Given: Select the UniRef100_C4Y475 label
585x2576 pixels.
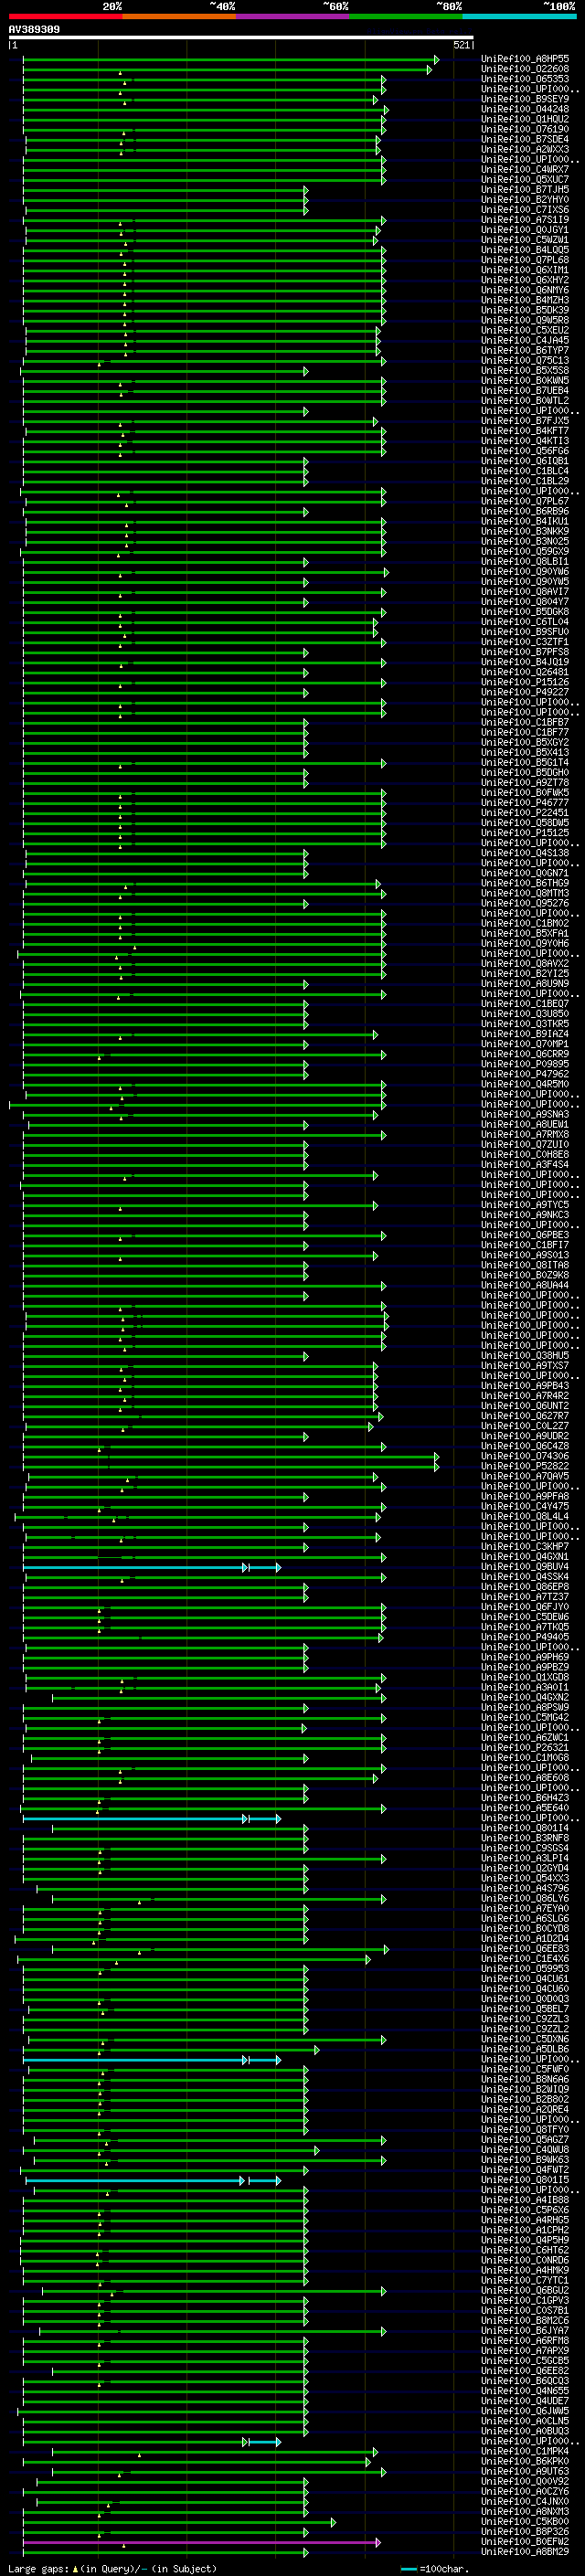Looking at the screenshot, I should [x=524, y=1506].
